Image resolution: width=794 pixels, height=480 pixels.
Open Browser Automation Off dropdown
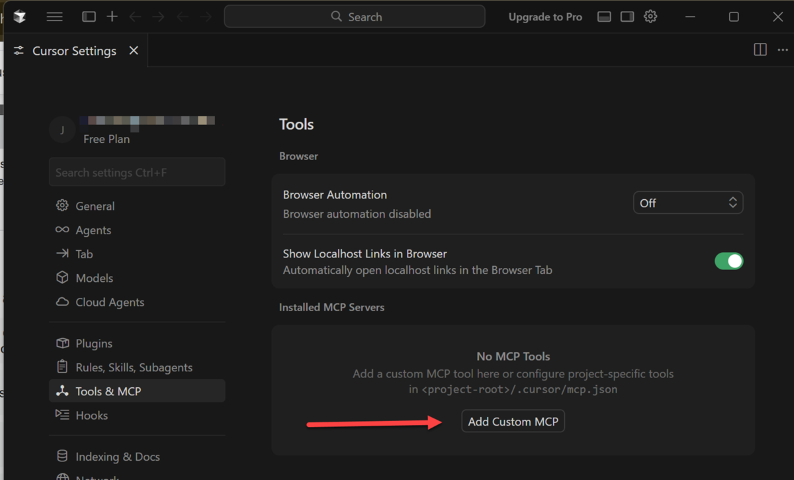point(688,203)
